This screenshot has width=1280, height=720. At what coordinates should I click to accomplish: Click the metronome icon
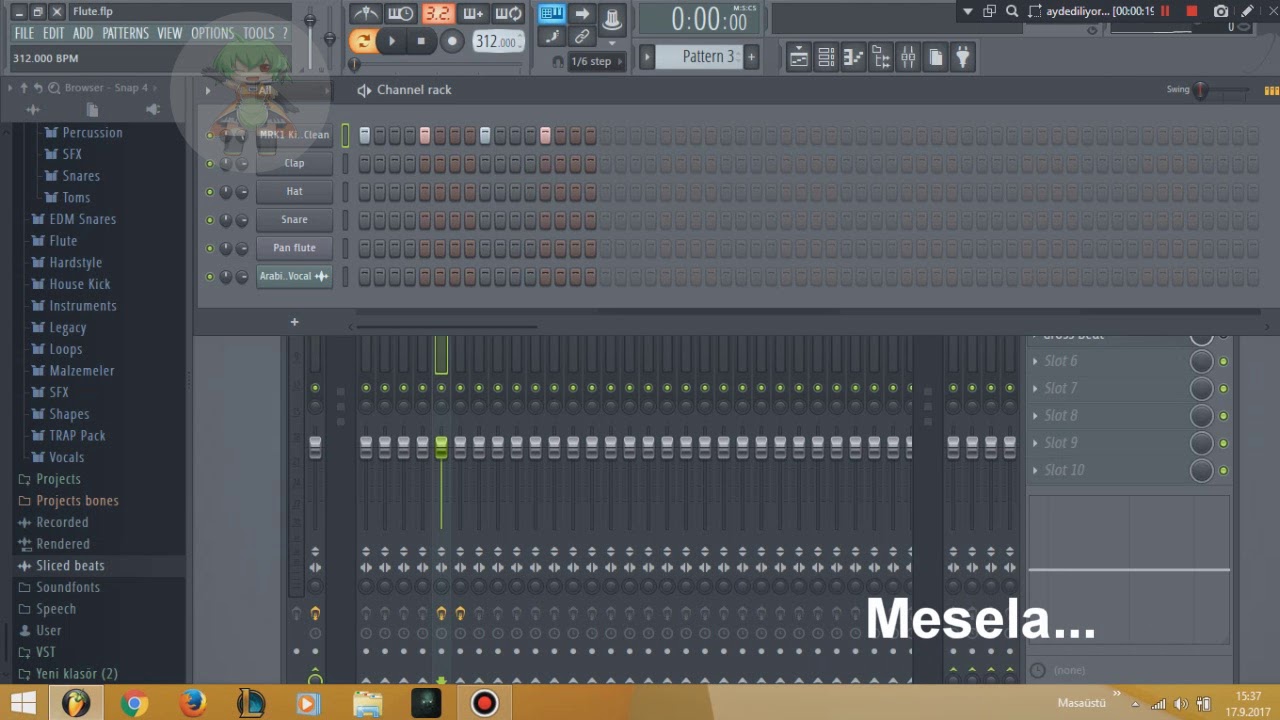pos(365,14)
